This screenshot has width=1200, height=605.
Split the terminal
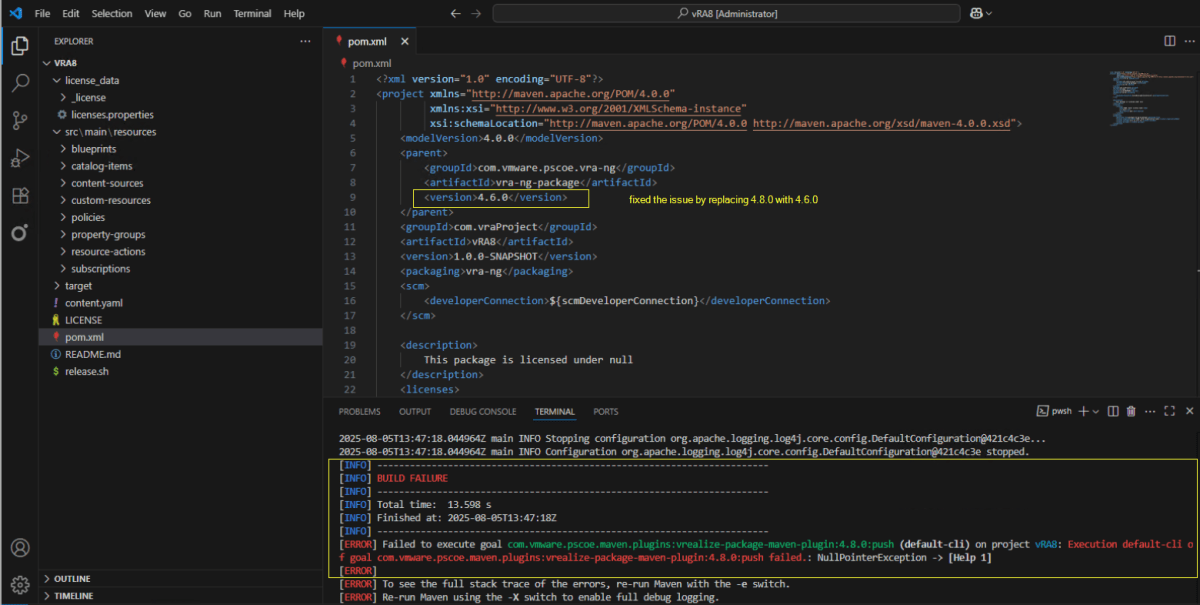pos(1114,411)
